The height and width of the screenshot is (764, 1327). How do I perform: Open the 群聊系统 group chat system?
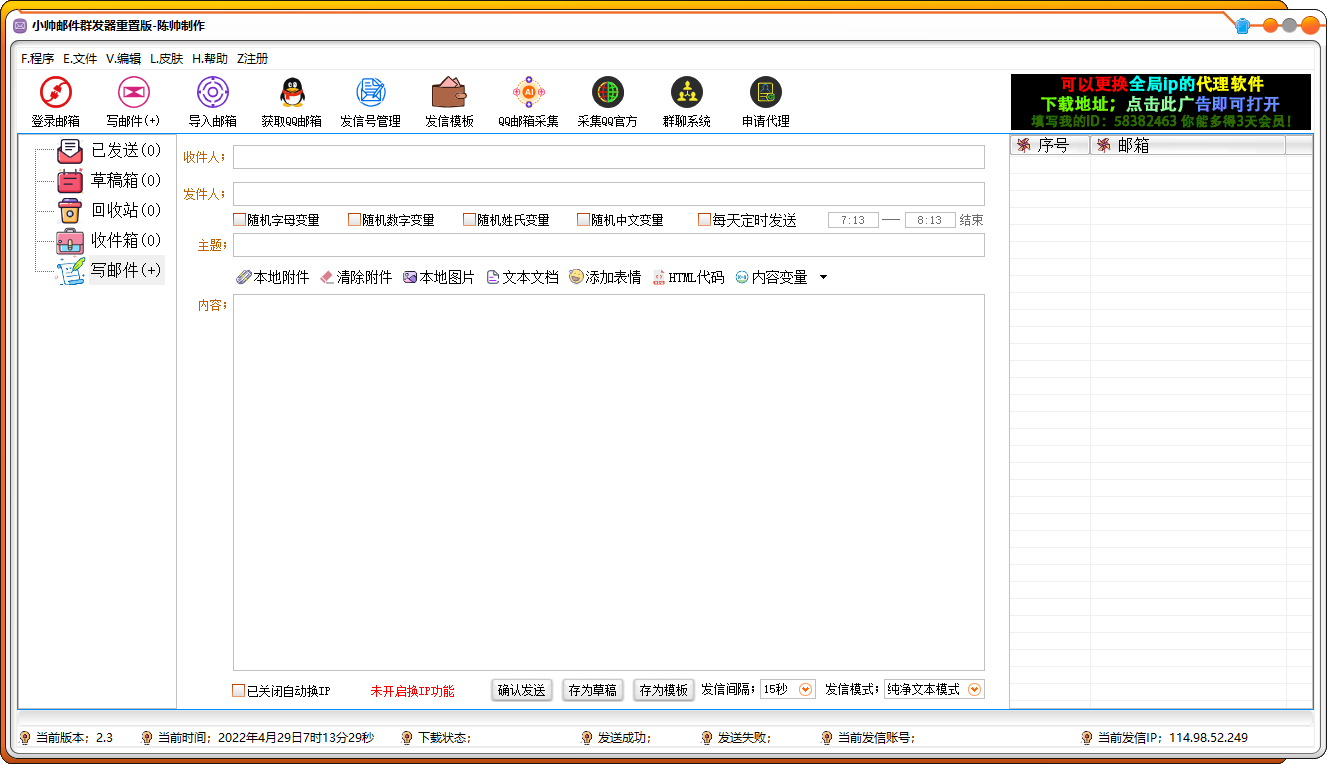click(x=686, y=100)
